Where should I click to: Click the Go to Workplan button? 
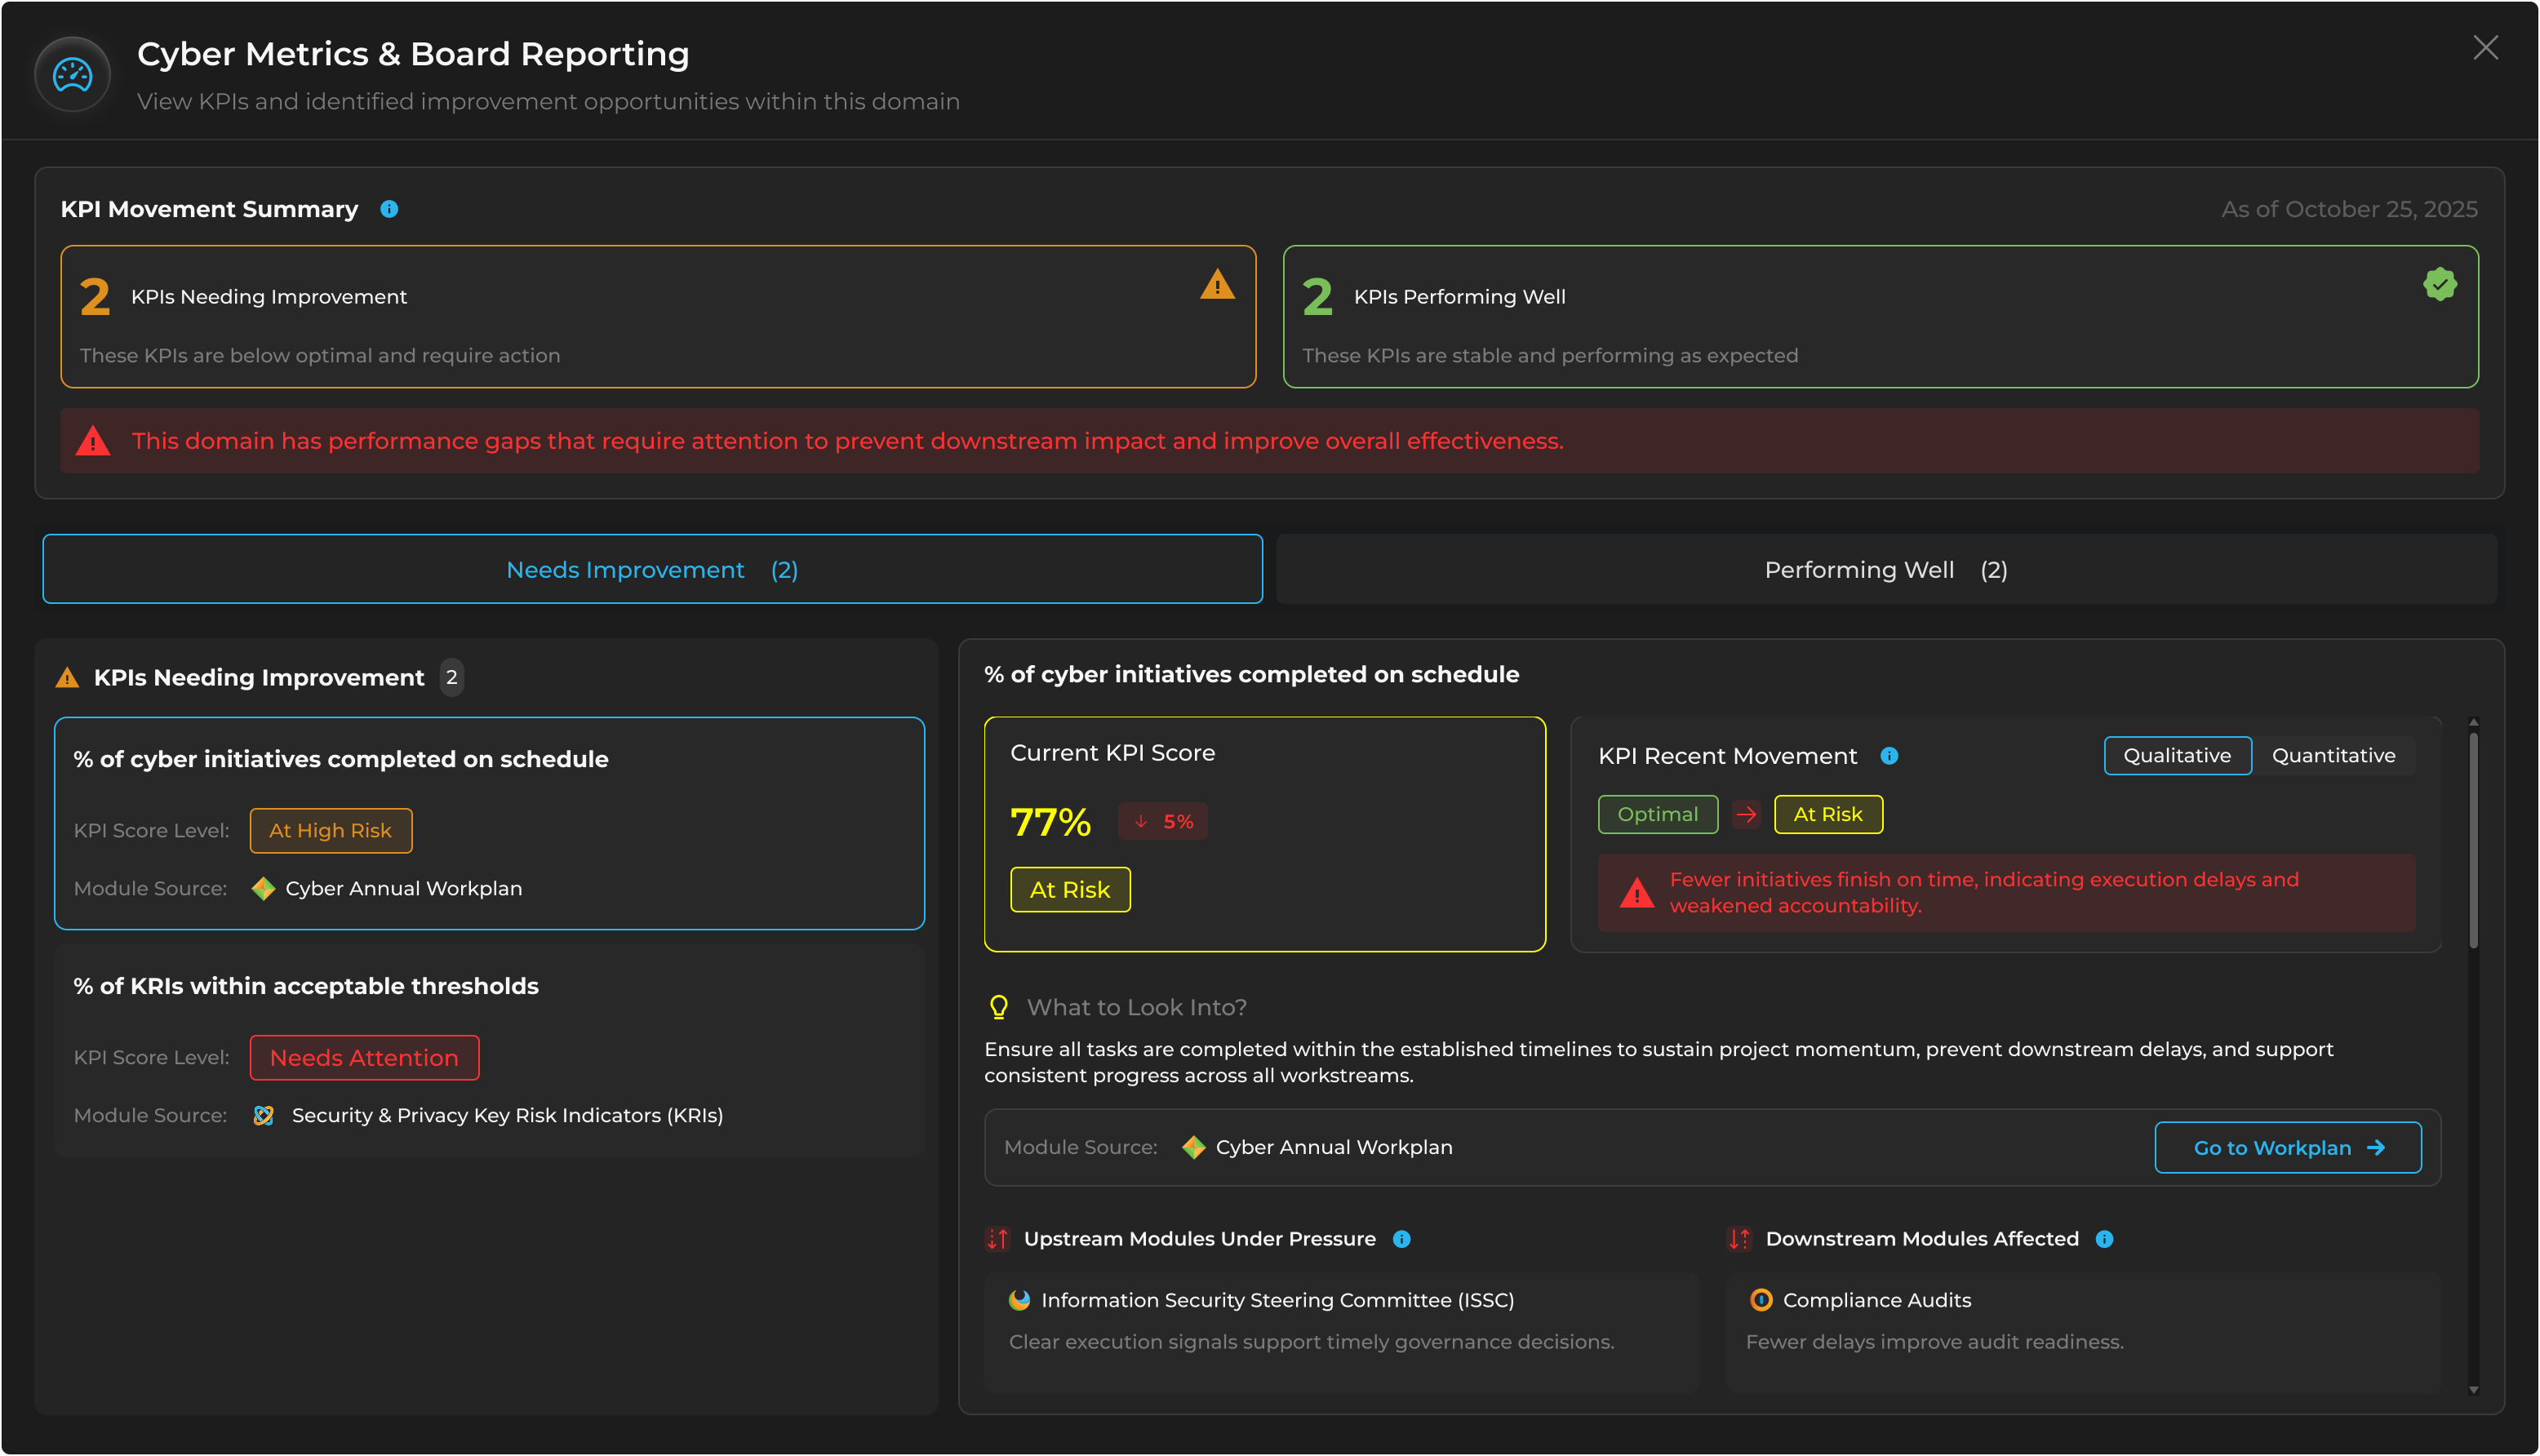tap(2287, 1148)
